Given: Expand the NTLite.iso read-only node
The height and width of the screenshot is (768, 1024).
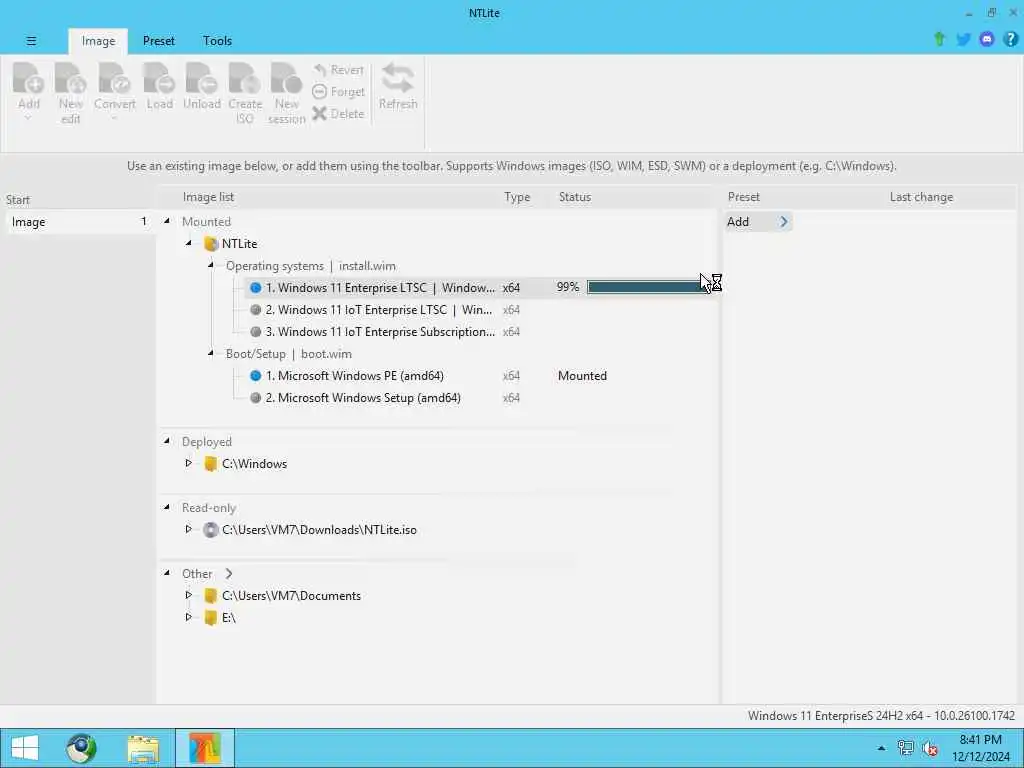Looking at the screenshot, I should pos(189,529).
